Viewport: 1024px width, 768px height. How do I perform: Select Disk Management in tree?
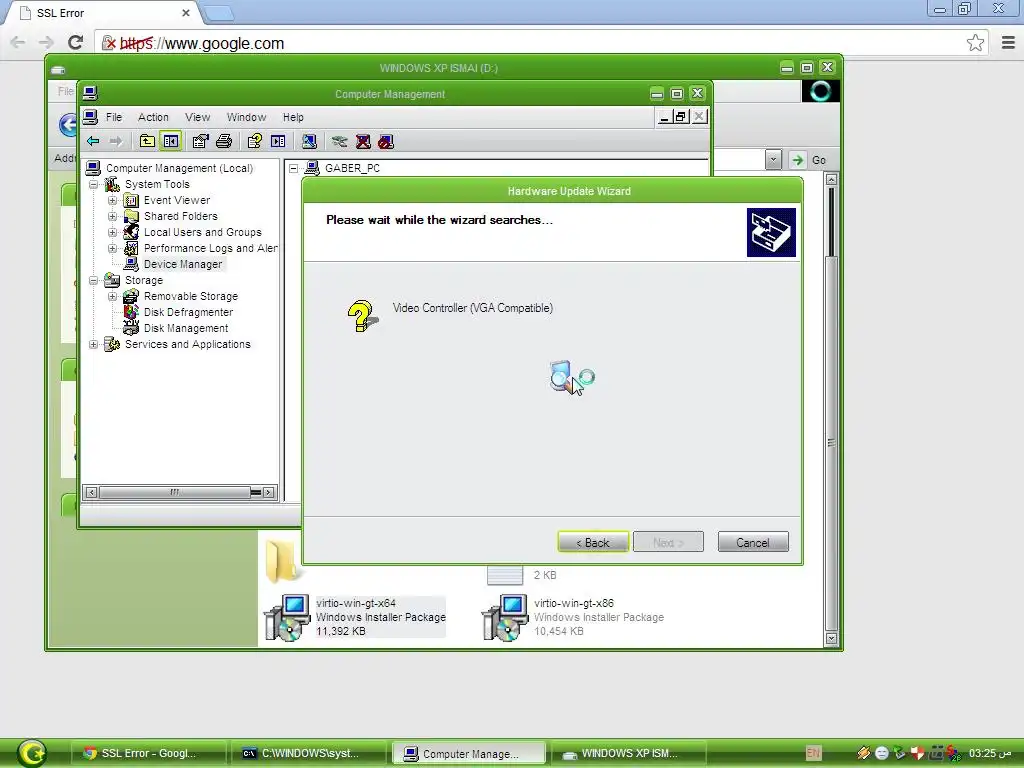click(186, 328)
